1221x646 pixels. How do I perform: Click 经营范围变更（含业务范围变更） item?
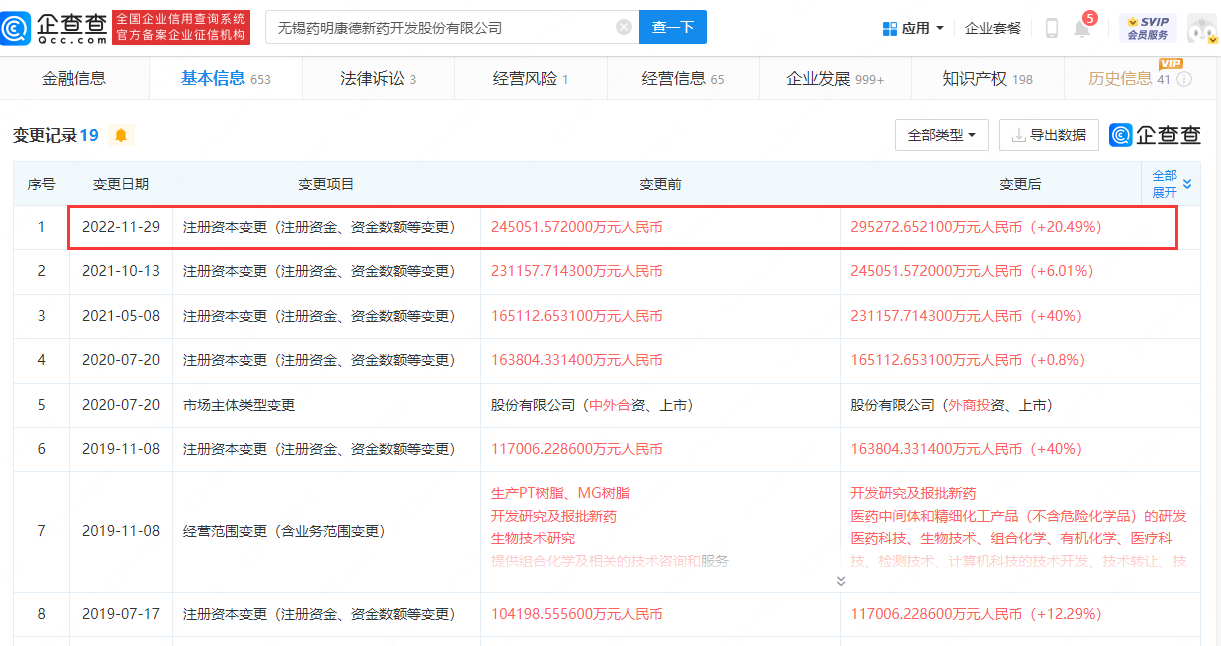coord(284,531)
